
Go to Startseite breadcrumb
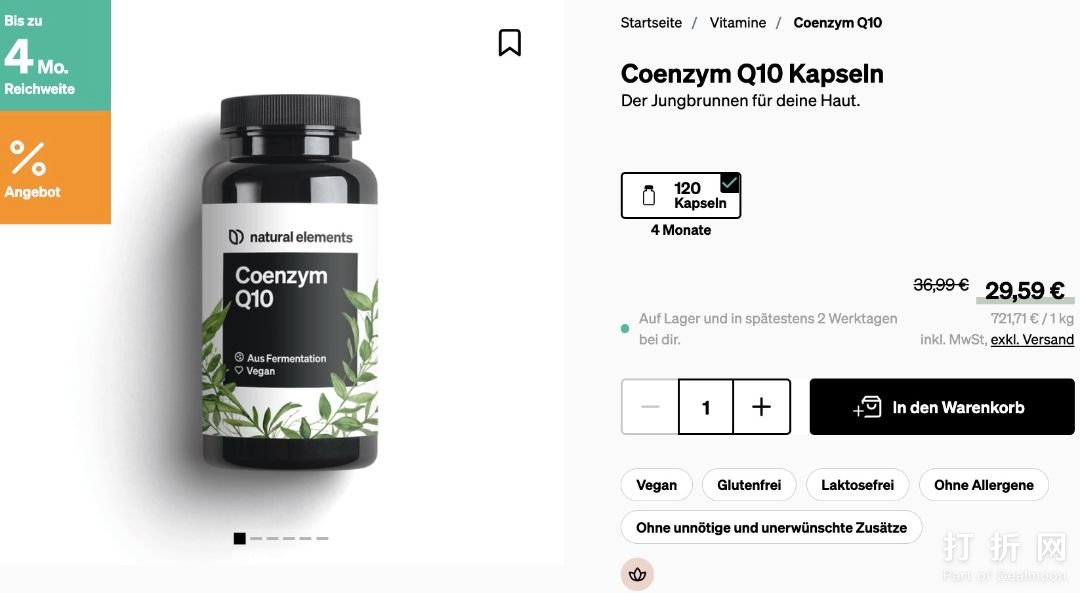[x=651, y=23]
